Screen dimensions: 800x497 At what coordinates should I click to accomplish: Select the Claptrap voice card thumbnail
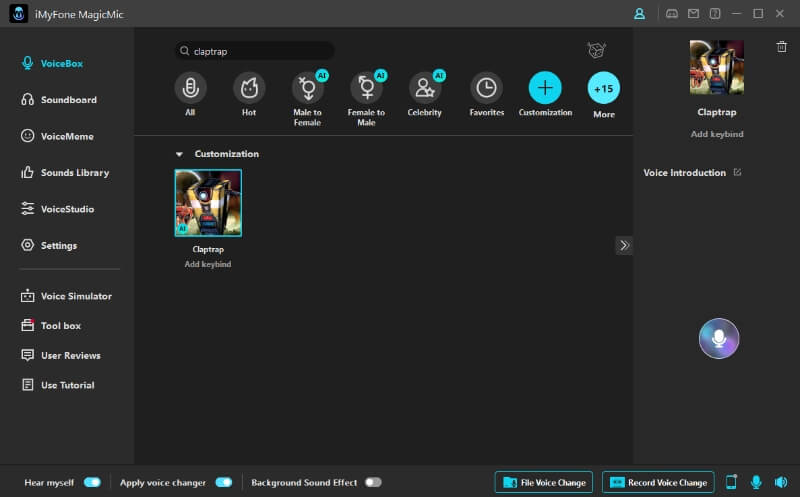pyautogui.click(x=208, y=203)
